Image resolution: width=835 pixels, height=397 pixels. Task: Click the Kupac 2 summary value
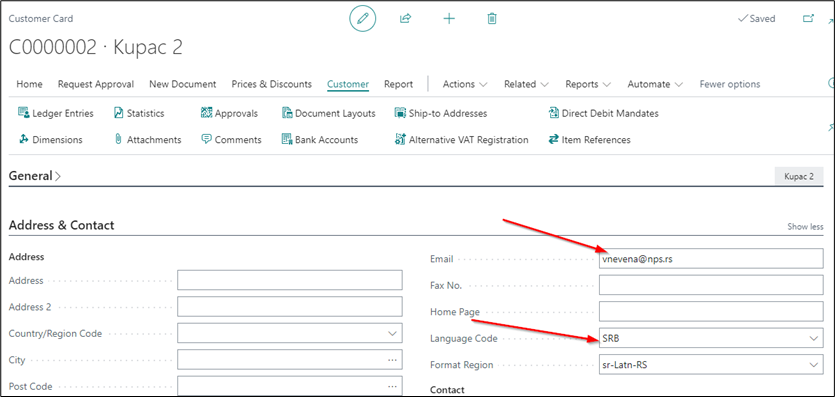[x=799, y=176]
